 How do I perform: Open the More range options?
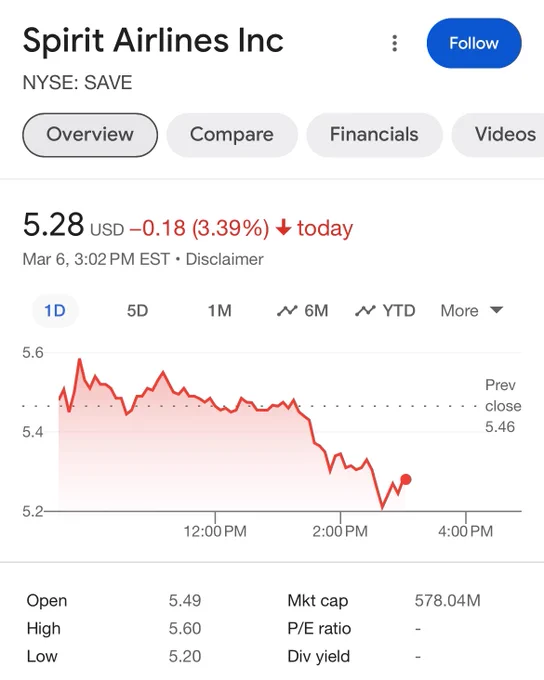point(472,311)
